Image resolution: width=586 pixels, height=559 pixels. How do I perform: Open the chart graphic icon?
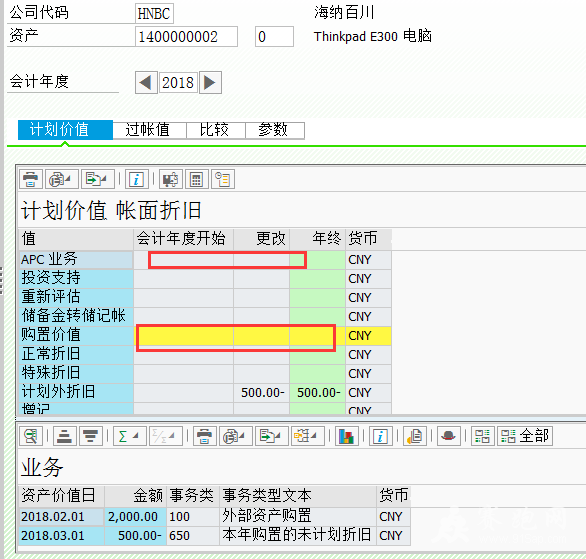[x=346, y=436]
